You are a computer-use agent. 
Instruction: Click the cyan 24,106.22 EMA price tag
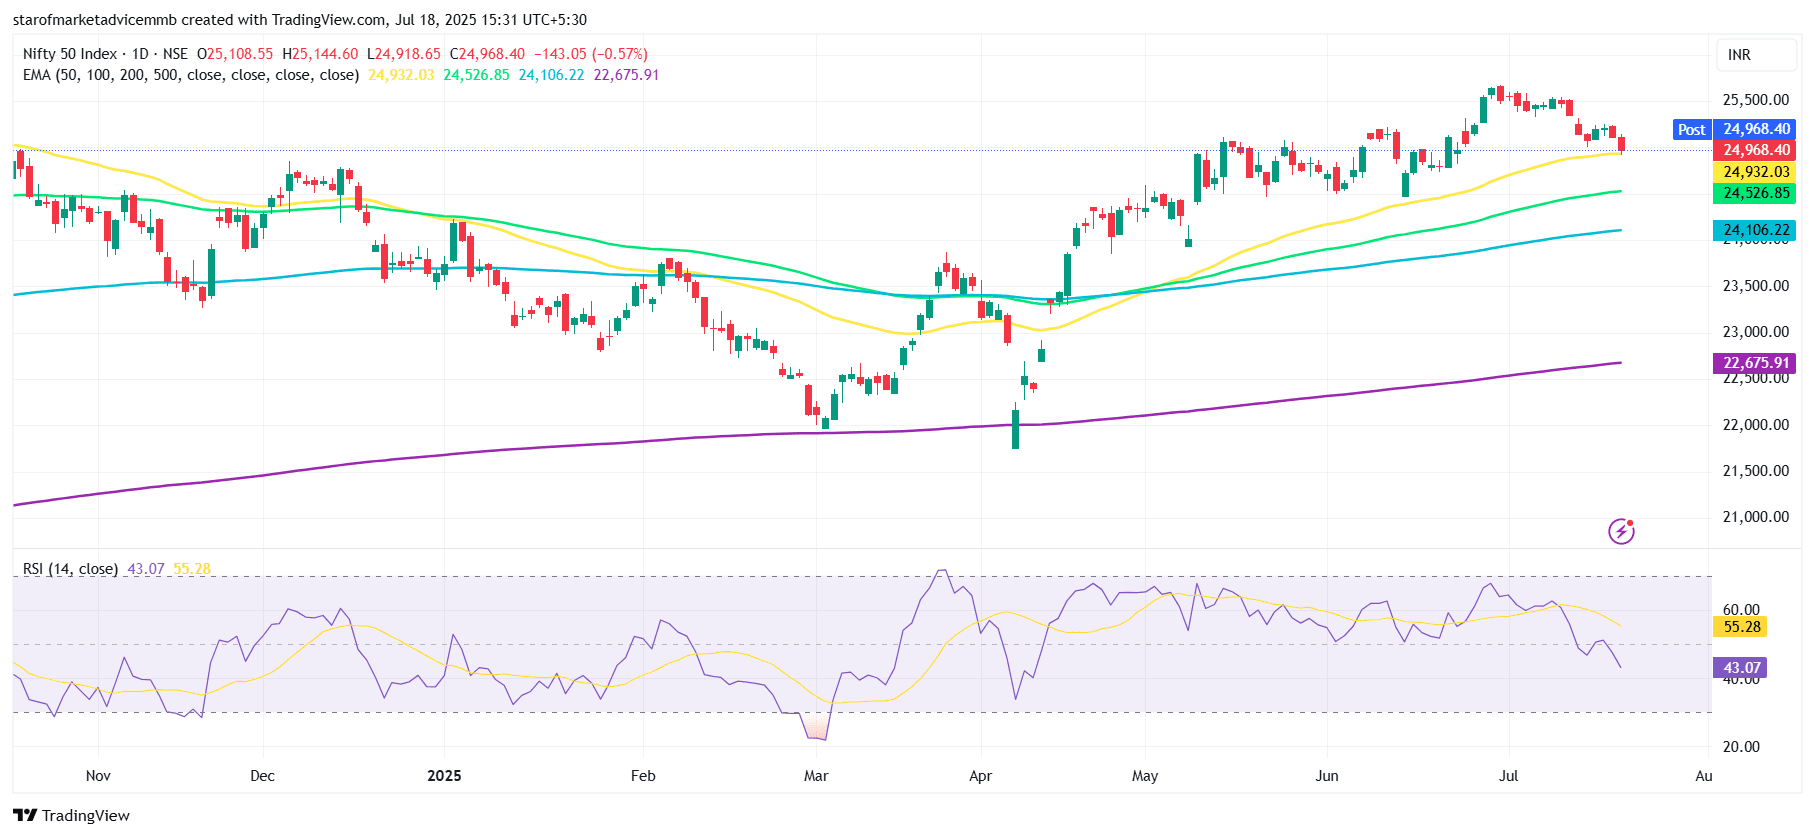[x=1756, y=230]
